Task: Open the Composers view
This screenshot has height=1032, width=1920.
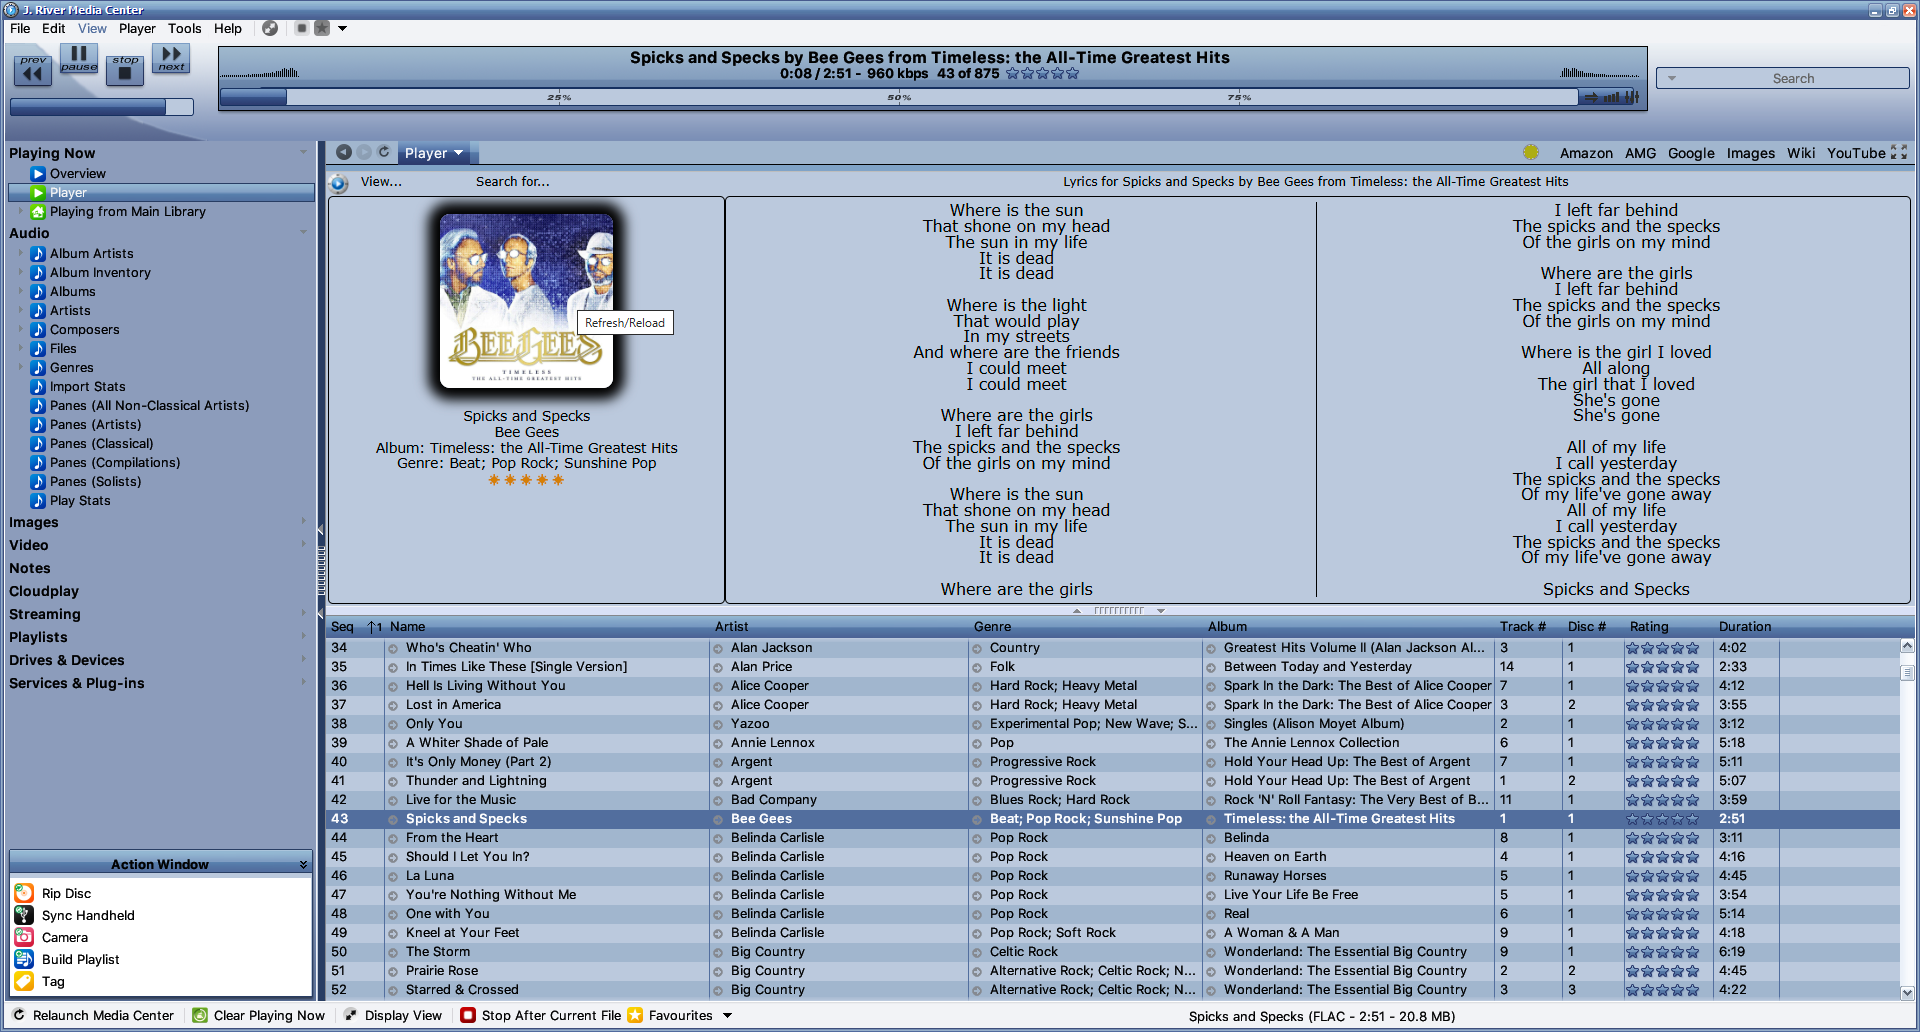Action: (85, 329)
